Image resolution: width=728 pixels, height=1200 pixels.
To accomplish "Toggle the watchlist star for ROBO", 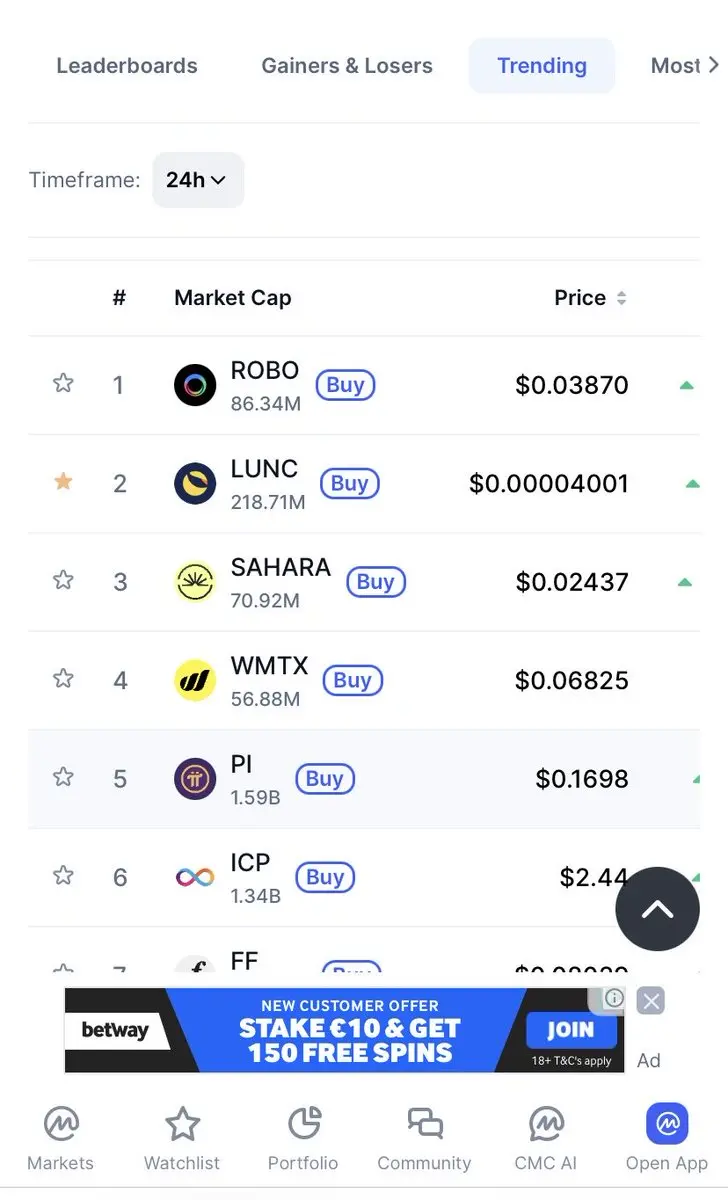I will click(x=63, y=383).
